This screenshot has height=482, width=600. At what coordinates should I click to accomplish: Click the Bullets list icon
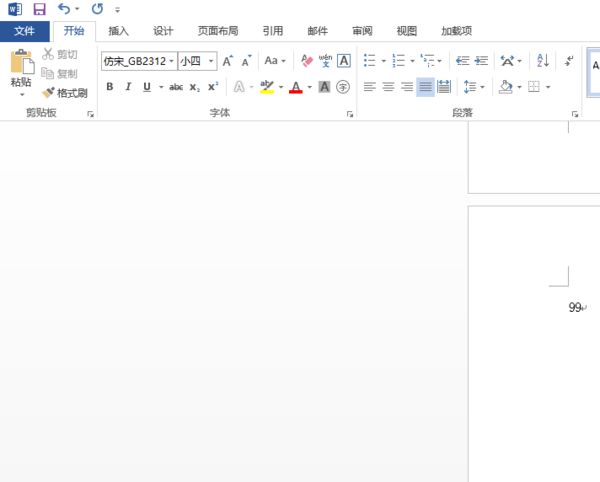[x=370, y=61]
